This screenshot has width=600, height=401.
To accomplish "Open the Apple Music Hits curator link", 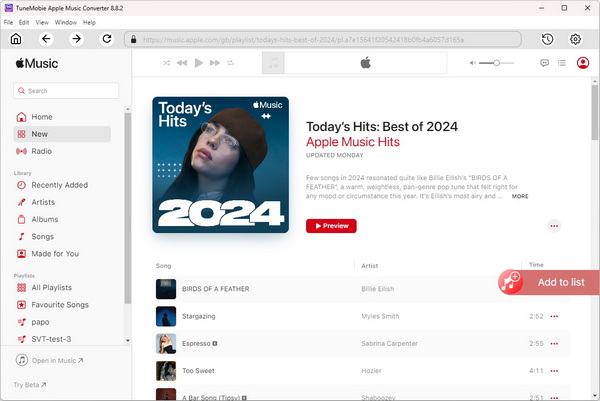I will tap(353, 142).
